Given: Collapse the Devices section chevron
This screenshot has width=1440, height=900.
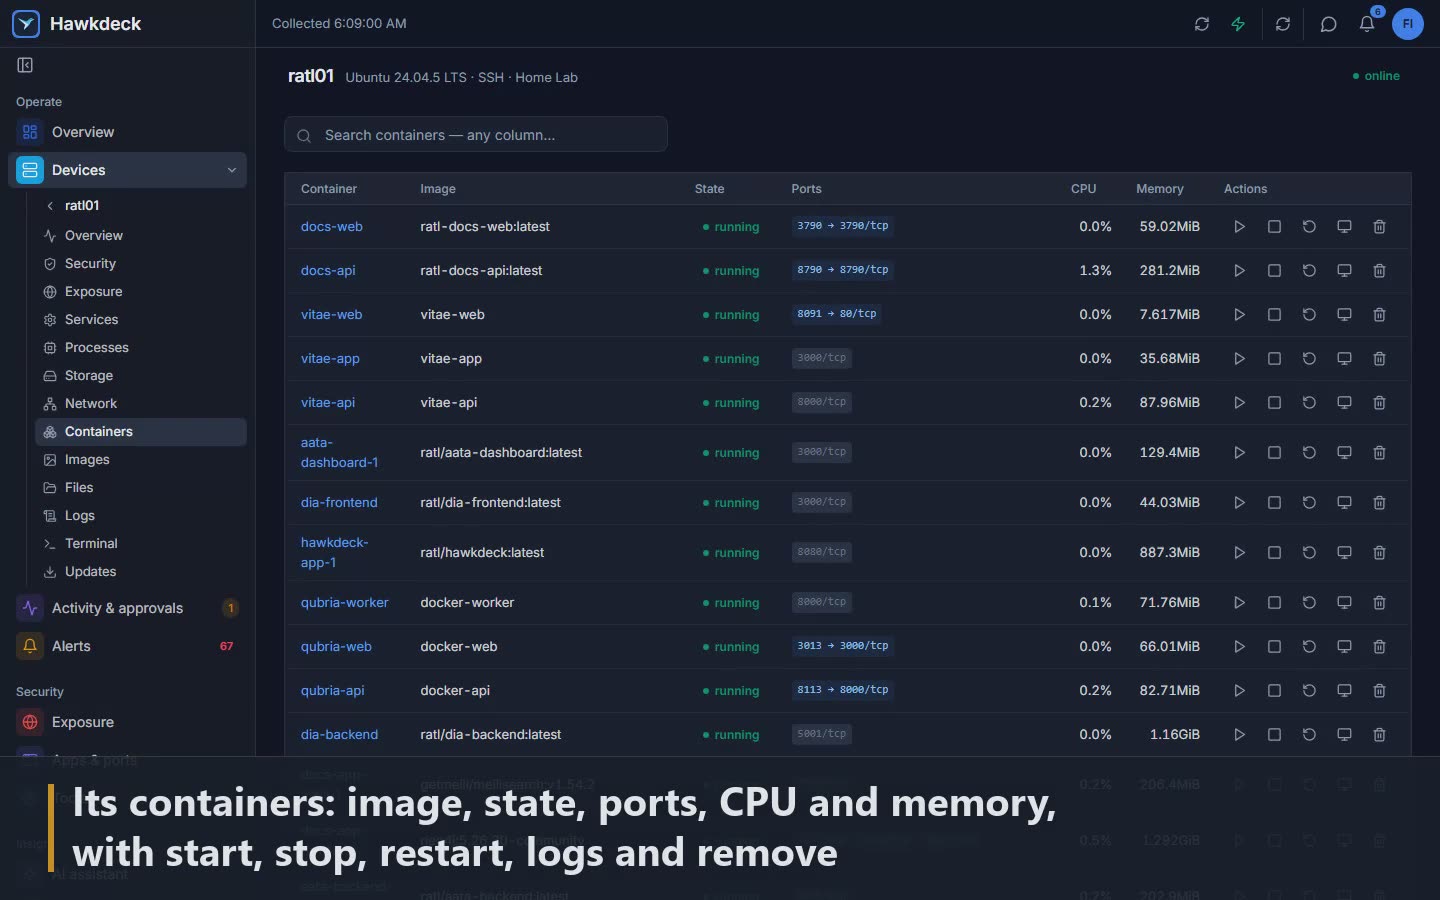Looking at the screenshot, I should pyautogui.click(x=232, y=170).
